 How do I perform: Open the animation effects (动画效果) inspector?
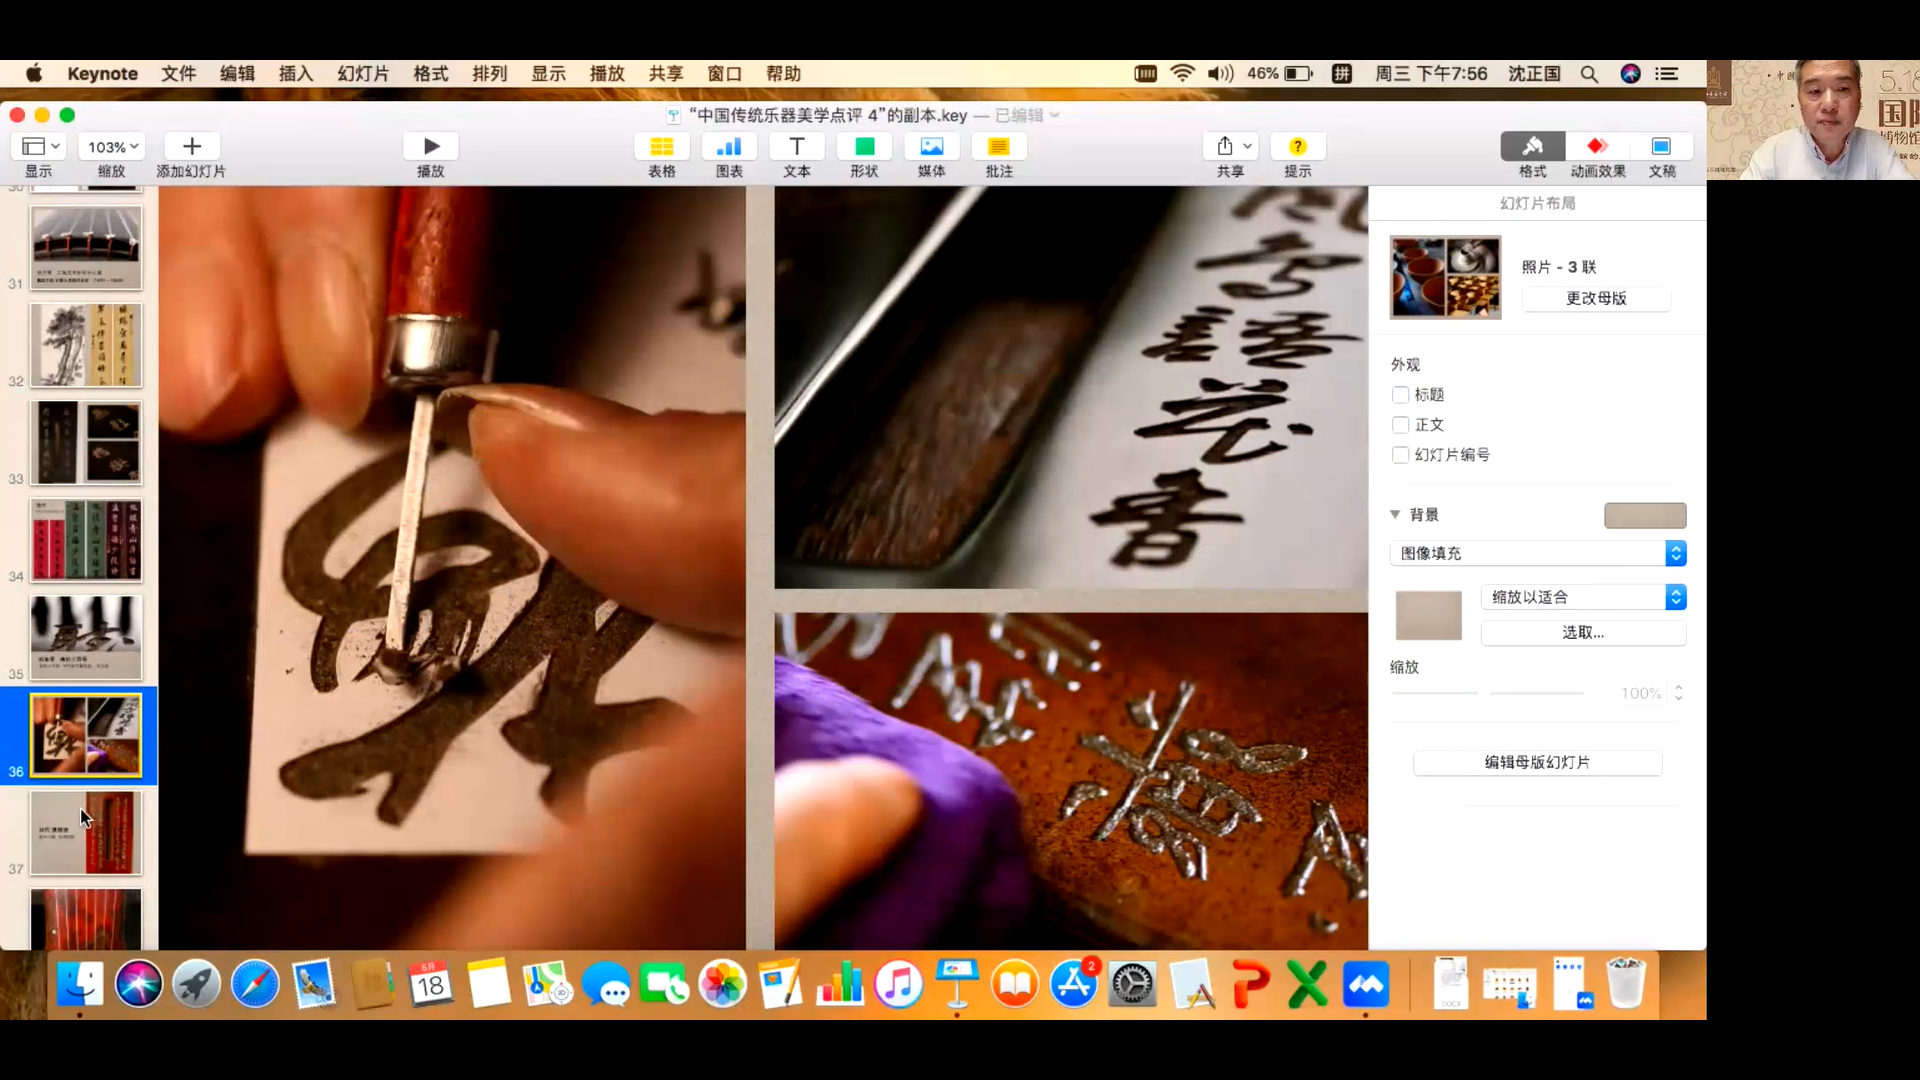coord(1597,147)
